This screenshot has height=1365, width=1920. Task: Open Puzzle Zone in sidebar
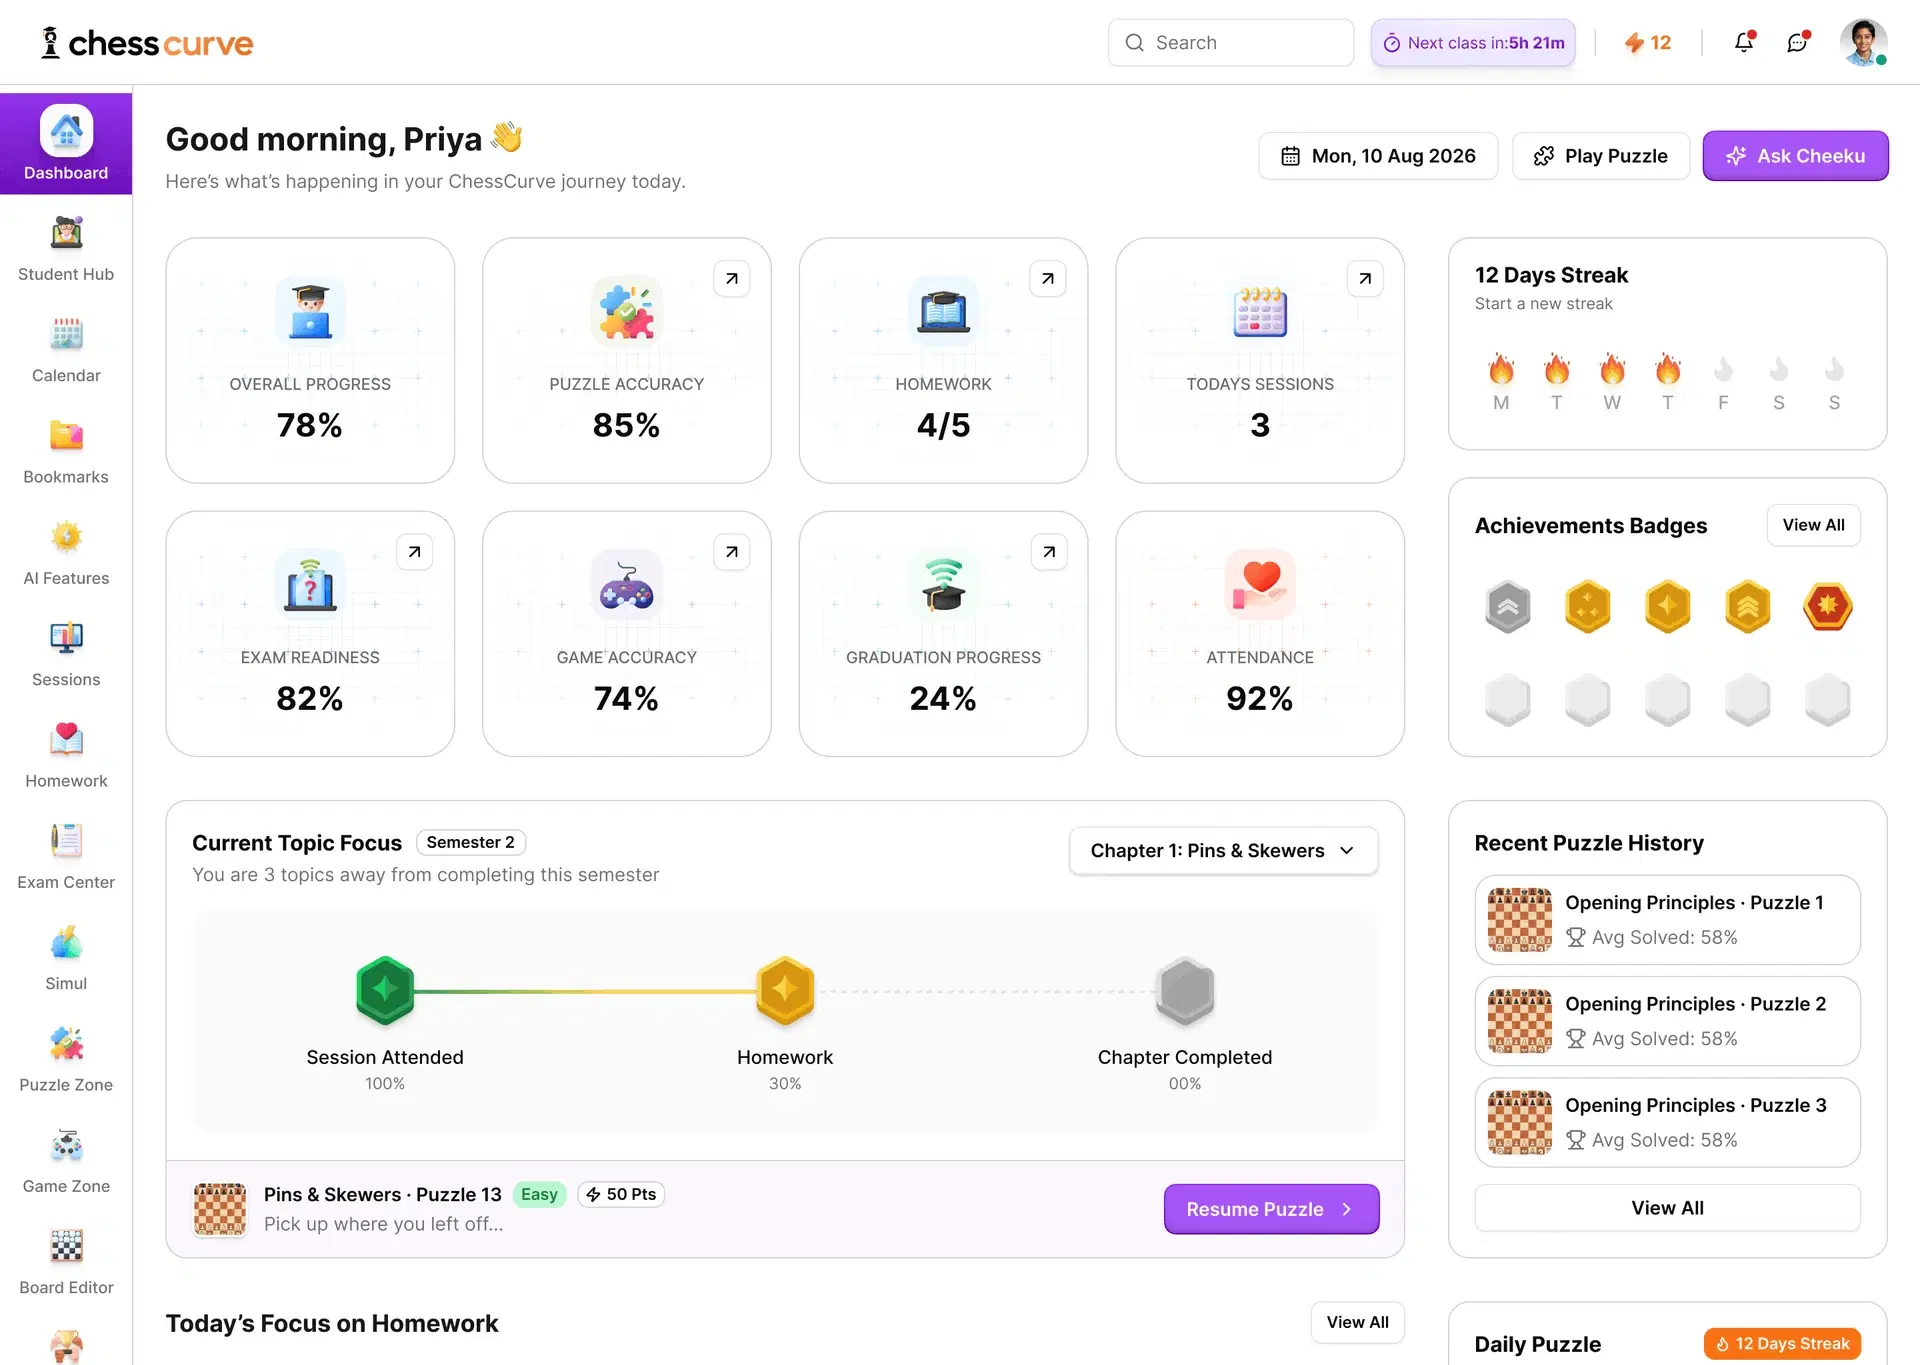[x=66, y=1060]
